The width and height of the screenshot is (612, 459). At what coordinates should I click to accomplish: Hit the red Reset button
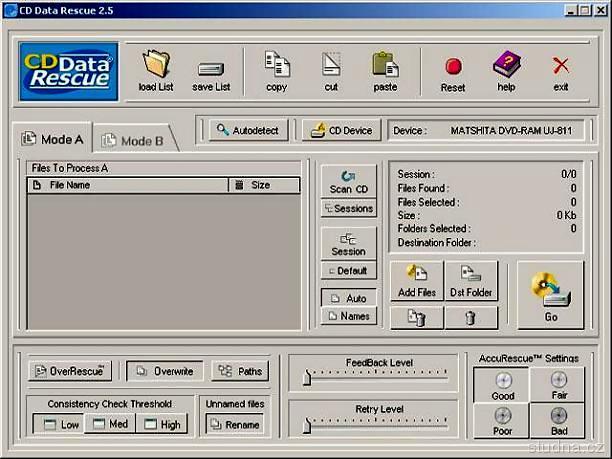453,69
